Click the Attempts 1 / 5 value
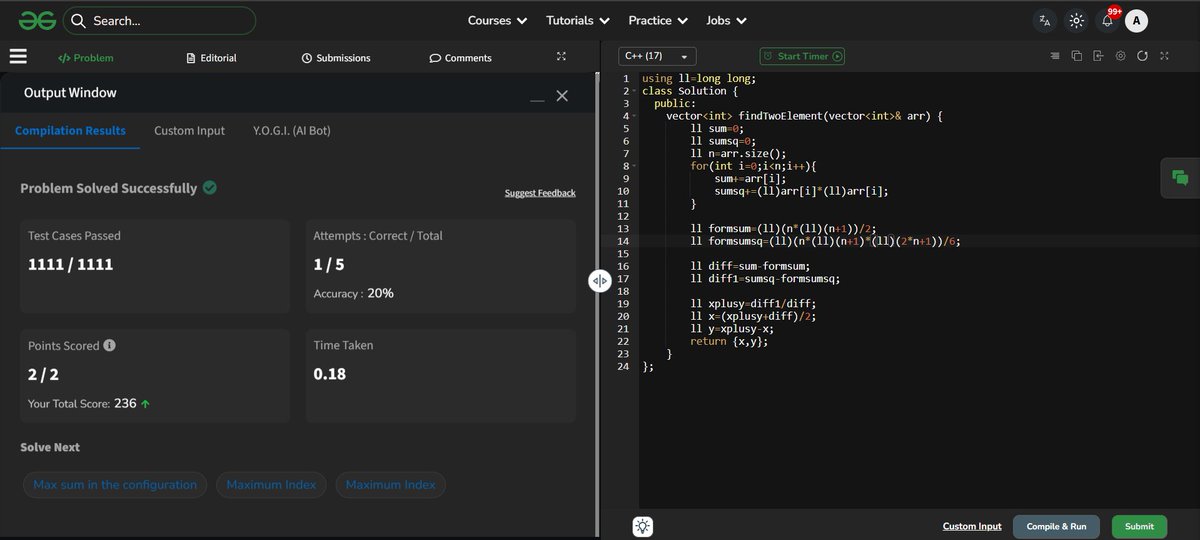 pyautogui.click(x=329, y=265)
